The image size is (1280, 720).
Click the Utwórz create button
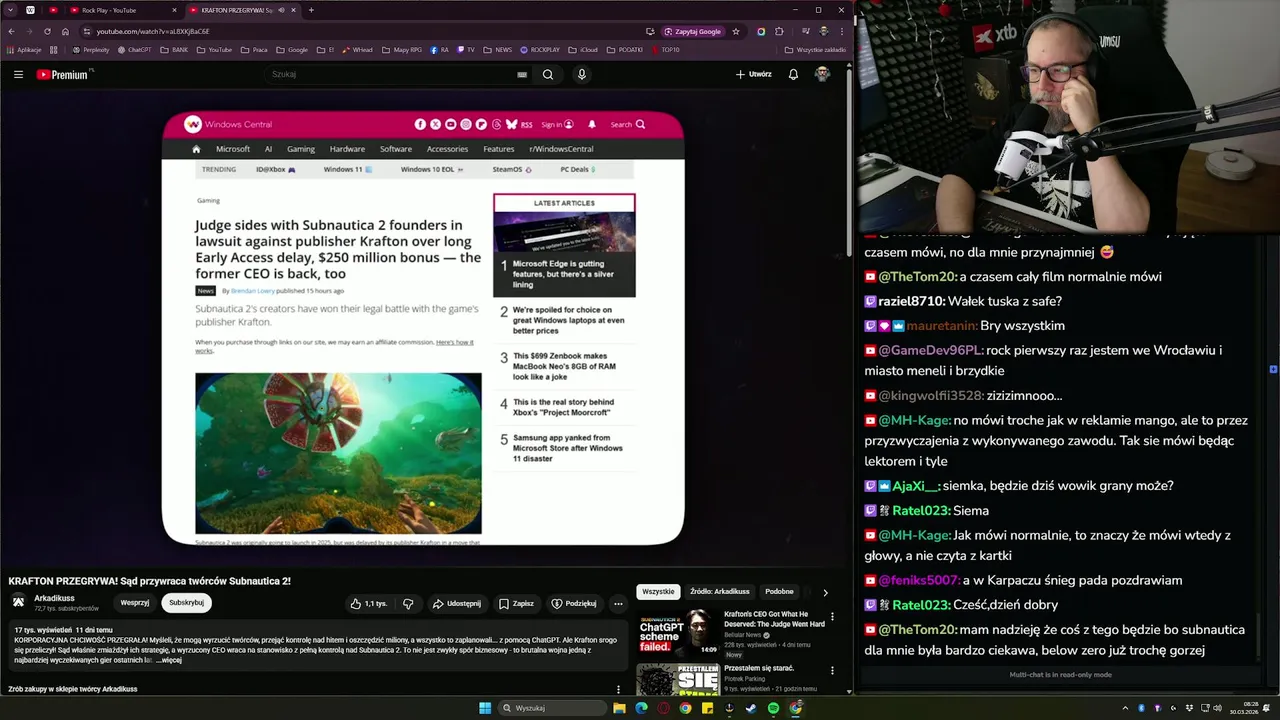[x=754, y=74]
